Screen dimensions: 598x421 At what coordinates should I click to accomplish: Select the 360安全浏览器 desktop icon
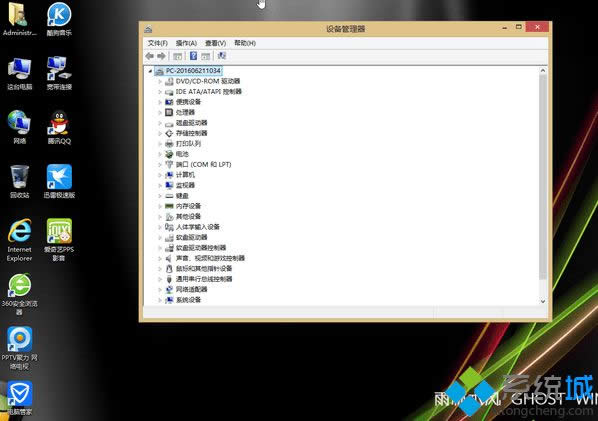19,294
